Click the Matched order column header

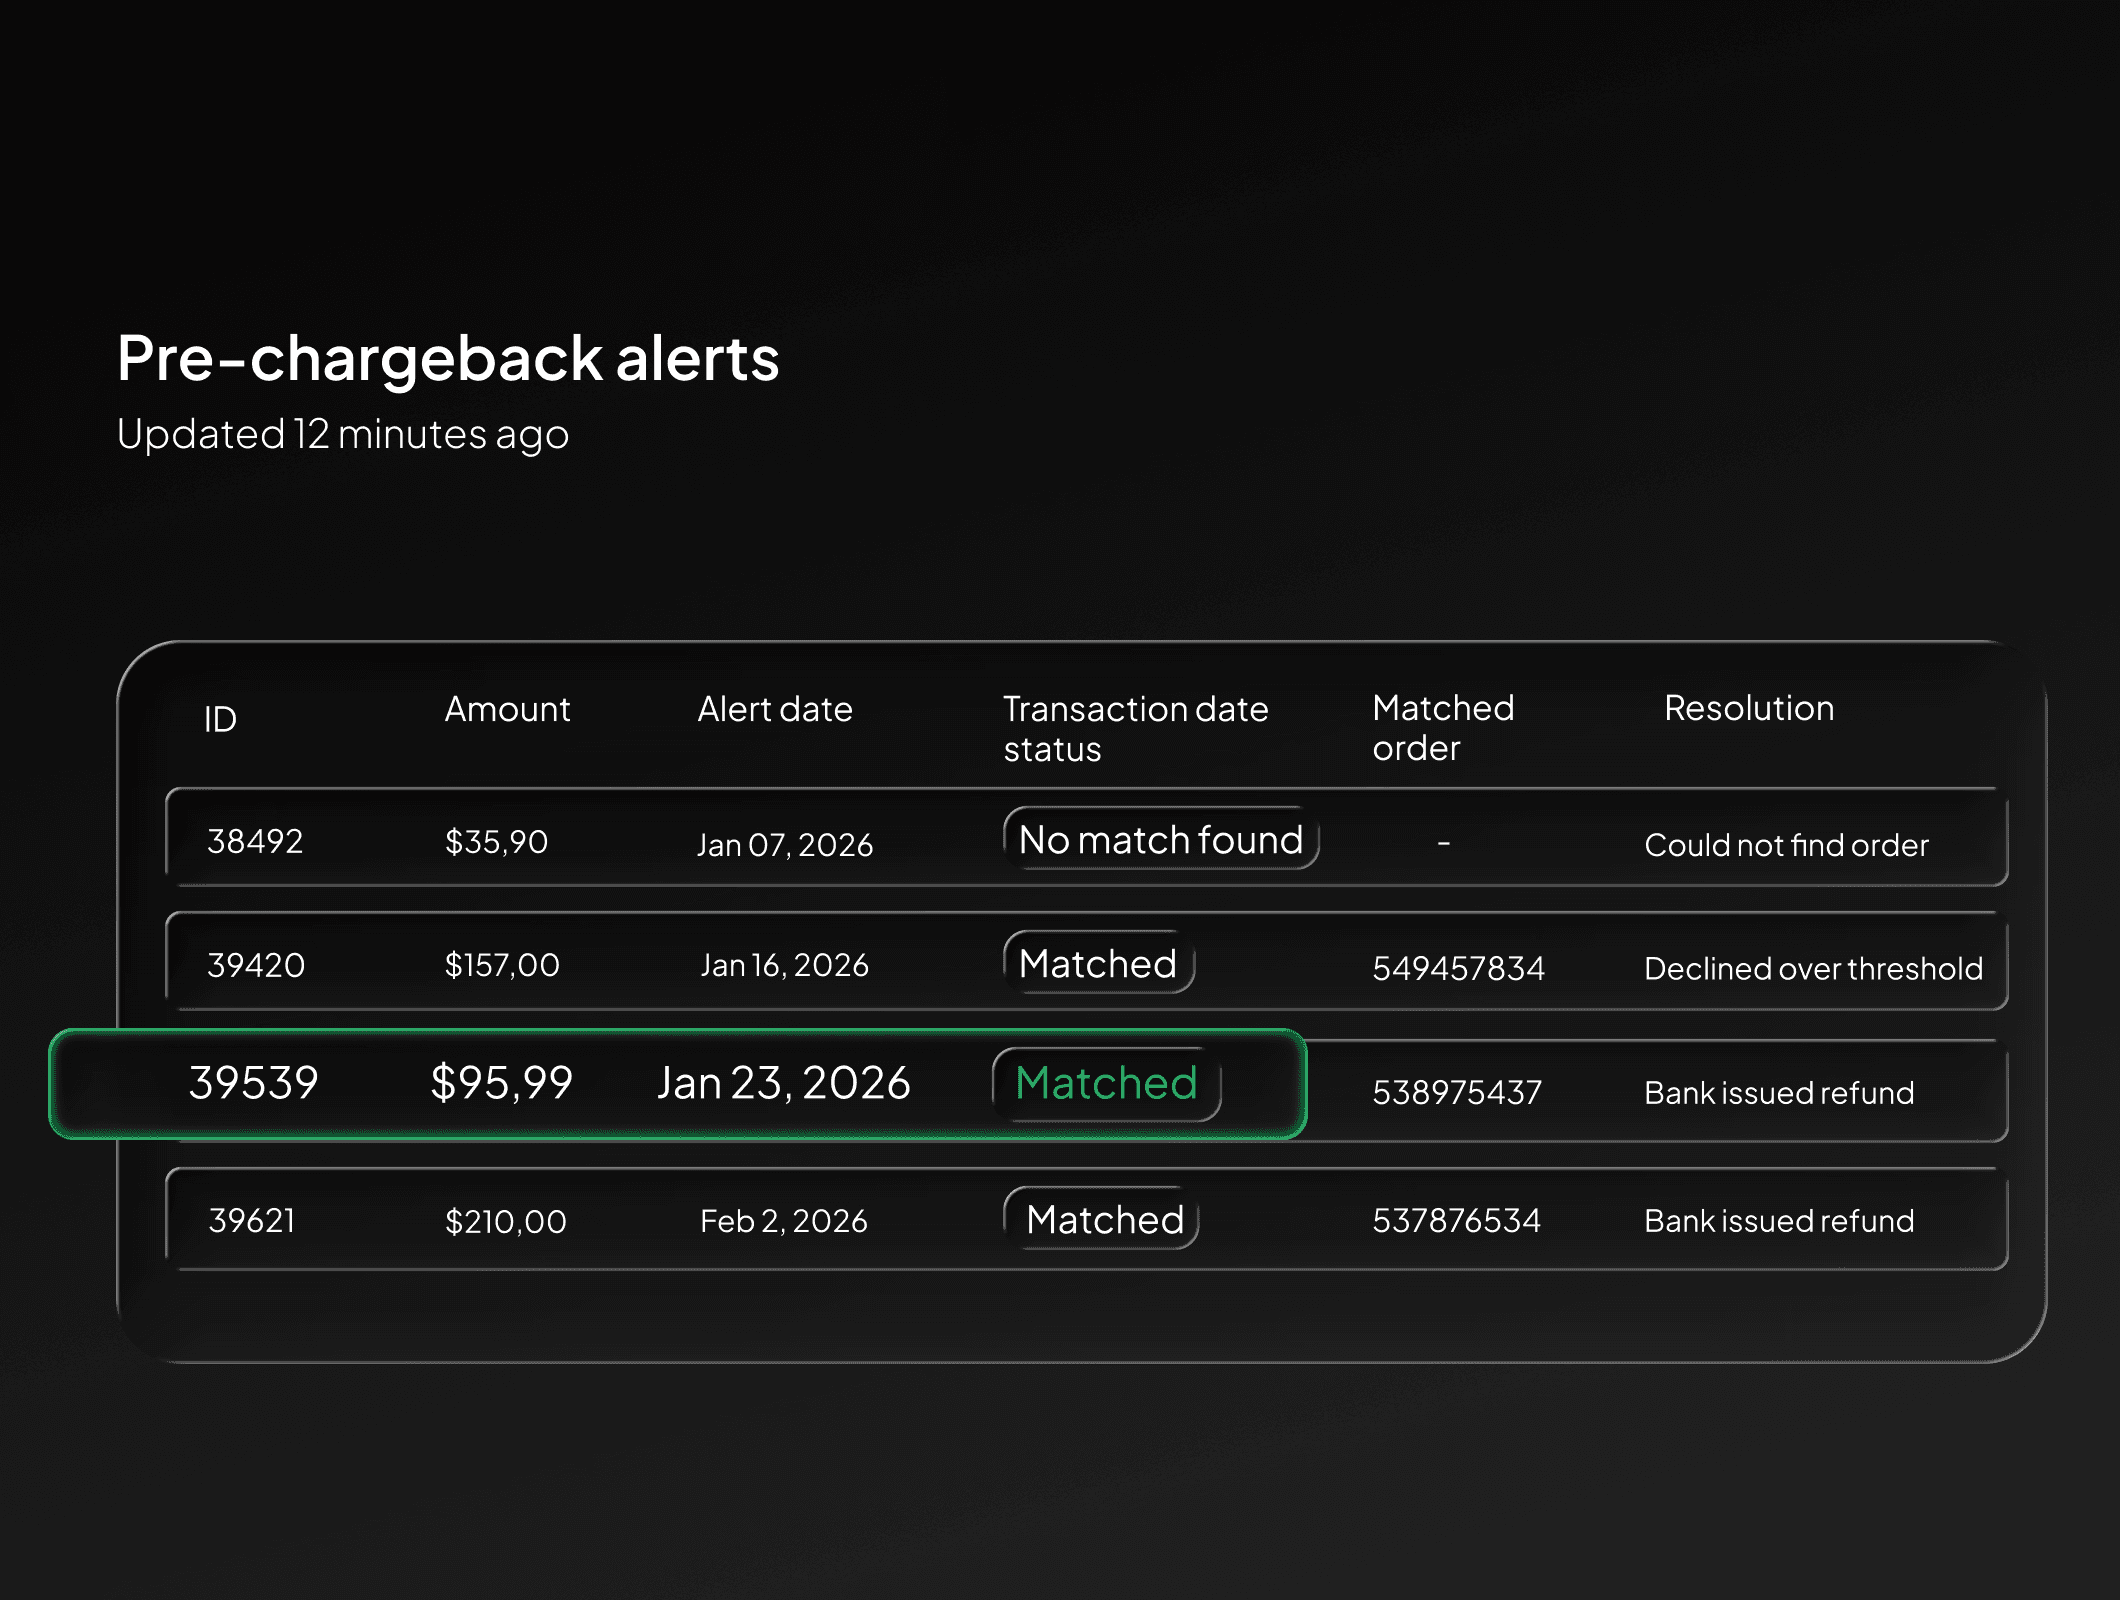point(1442,727)
